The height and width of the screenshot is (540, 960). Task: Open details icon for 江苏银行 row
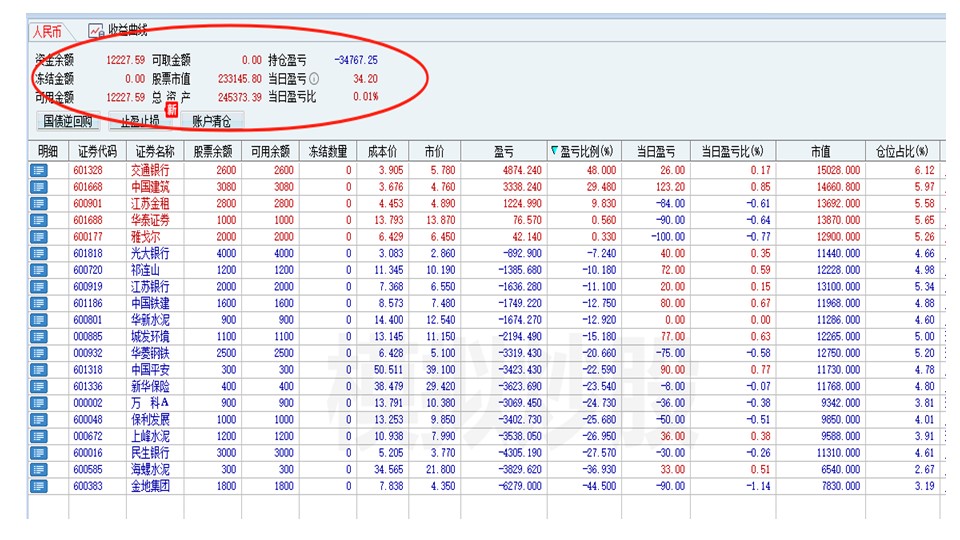(39, 287)
